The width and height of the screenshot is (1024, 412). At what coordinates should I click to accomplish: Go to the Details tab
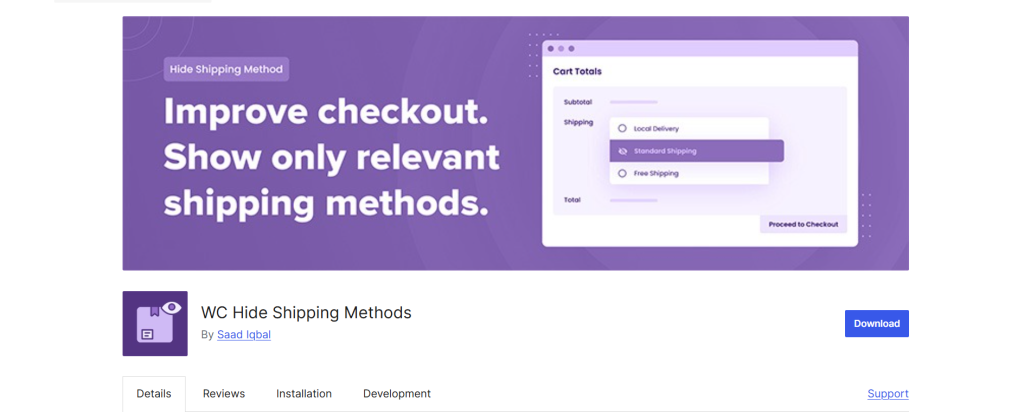154,394
